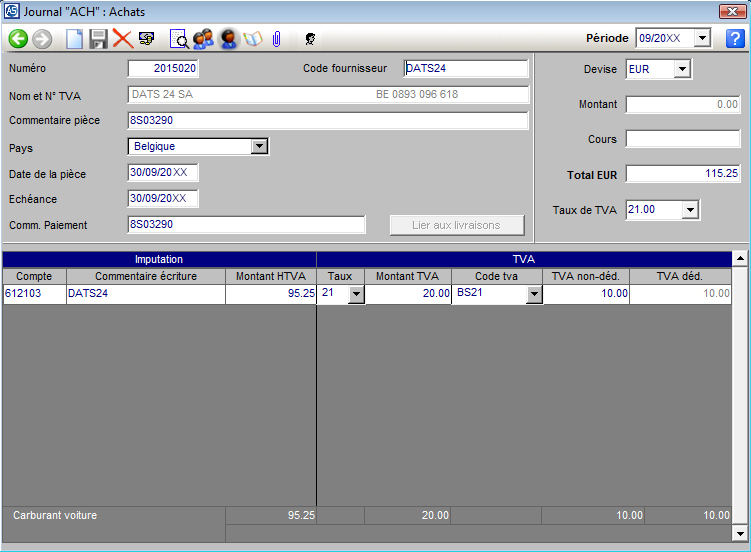Click the paperclip attachment icon
Image resolution: width=751 pixels, height=552 pixels.
coord(275,39)
